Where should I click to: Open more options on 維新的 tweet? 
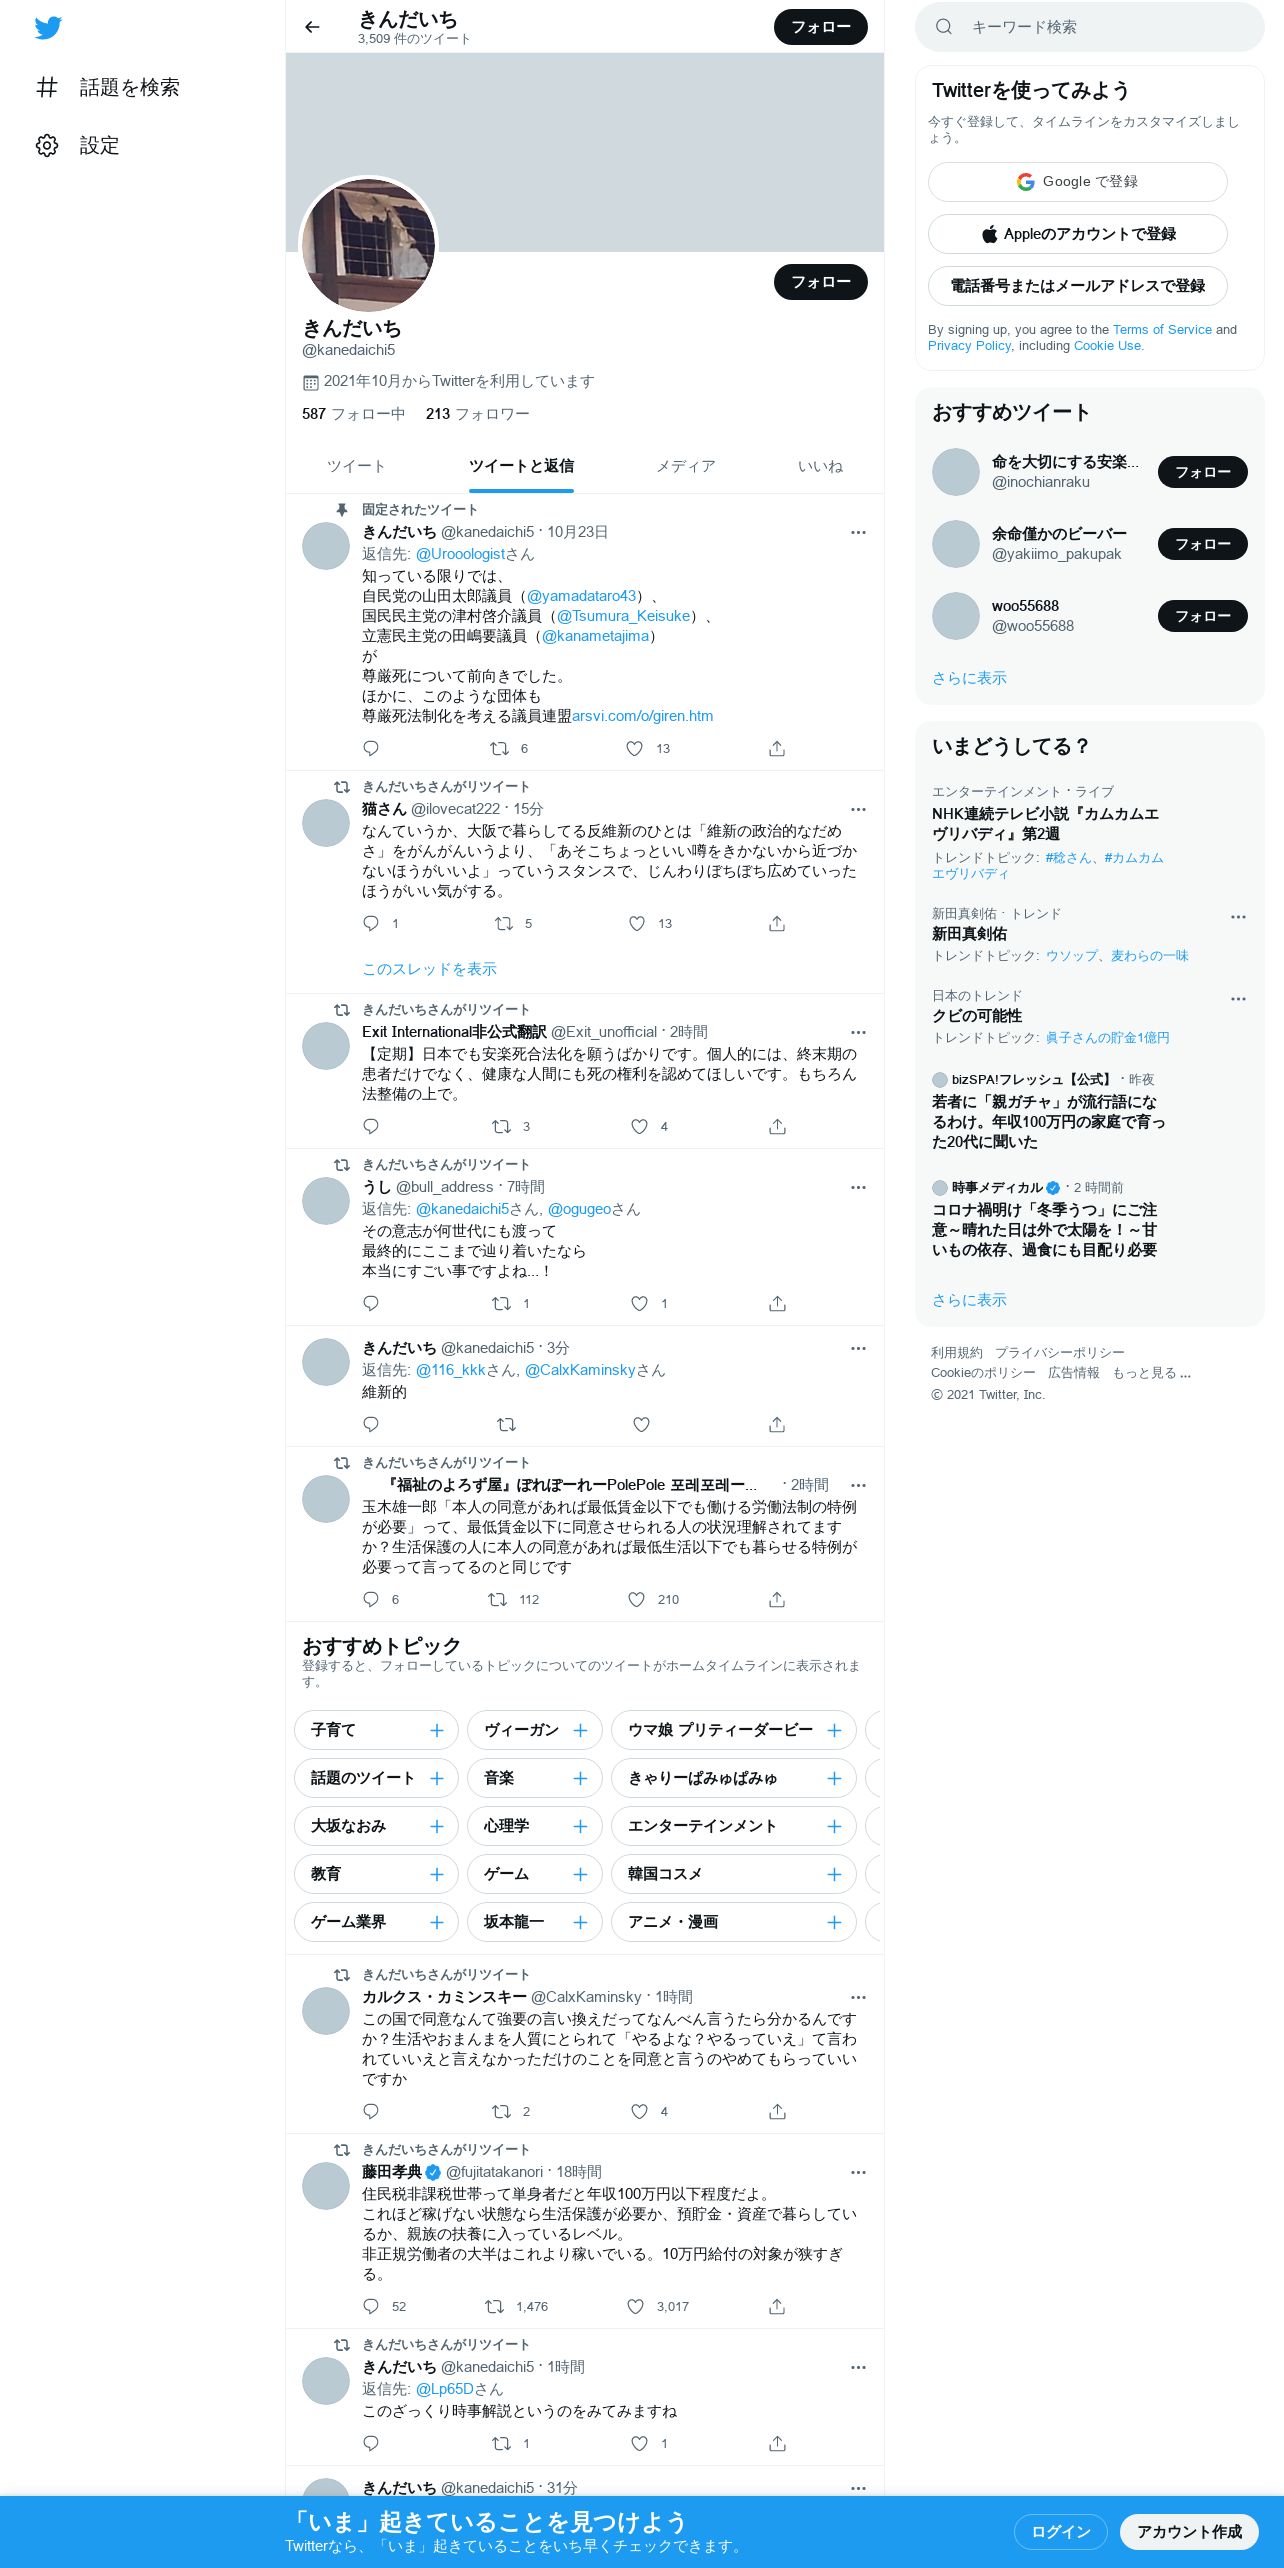(858, 1348)
